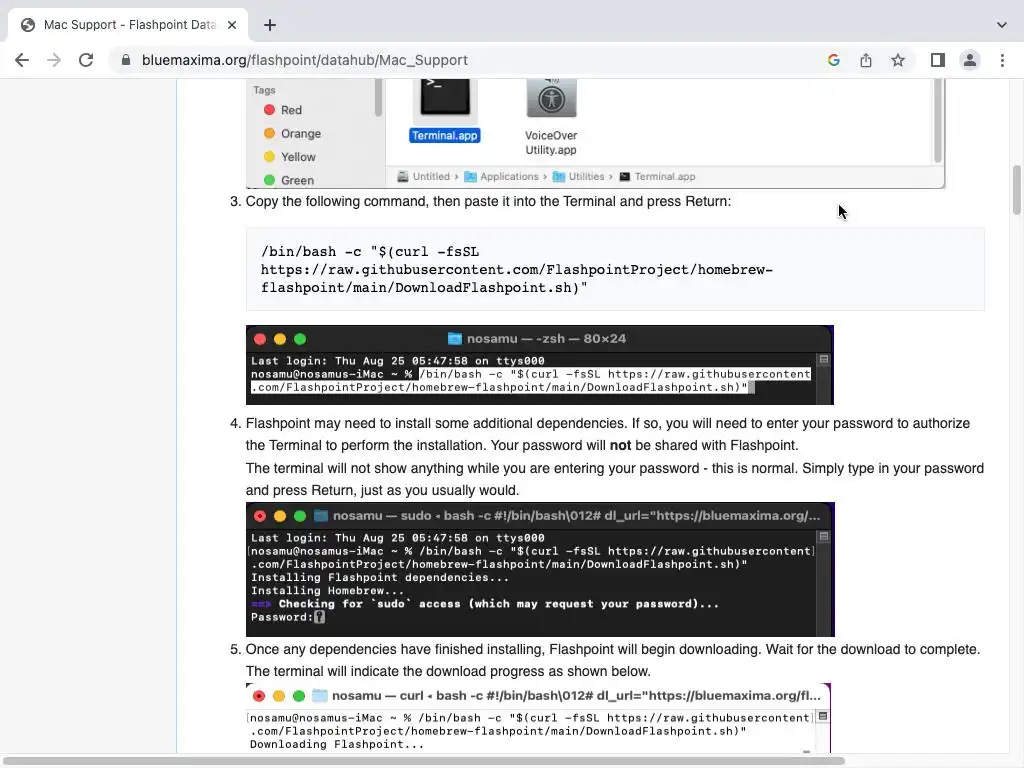Click the 'Password:' prompt in terminal image

pos(281,617)
